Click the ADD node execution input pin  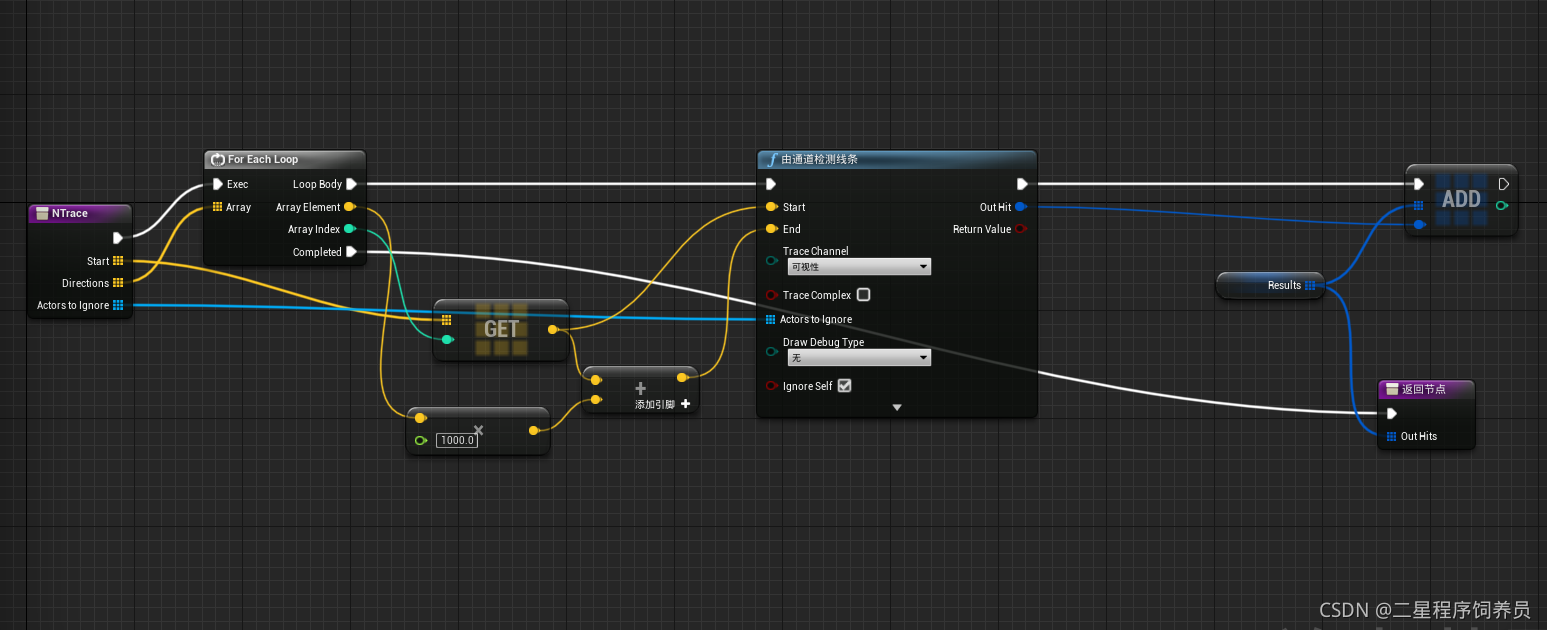pyautogui.click(x=1418, y=184)
